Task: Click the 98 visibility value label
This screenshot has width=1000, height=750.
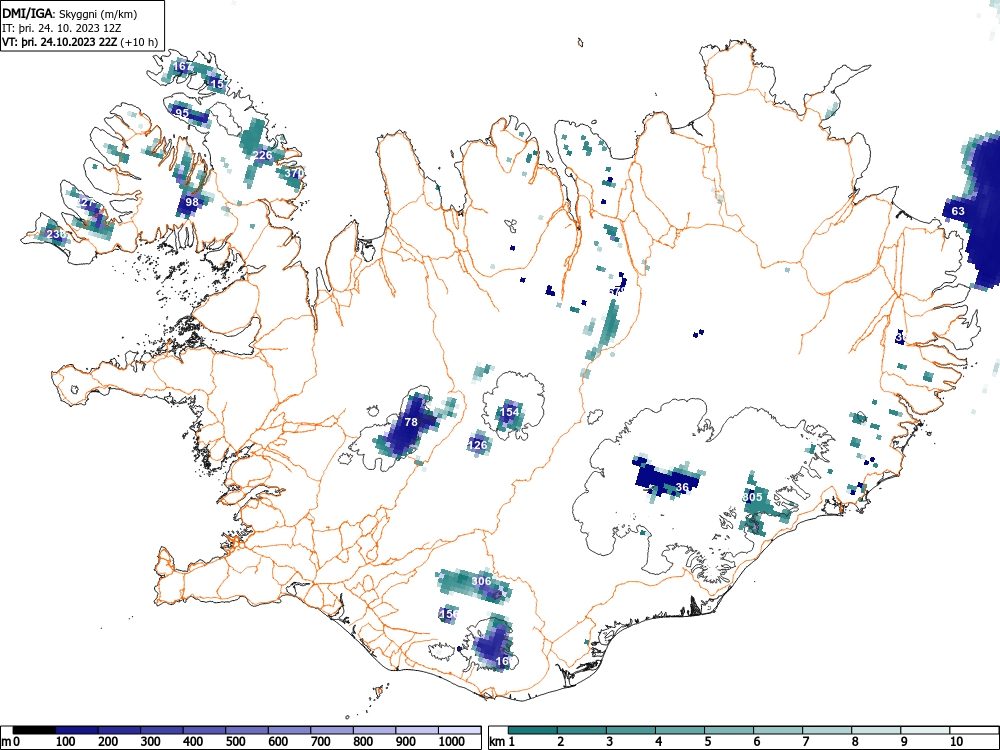Action: pyautogui.click(x=192, y=202)
